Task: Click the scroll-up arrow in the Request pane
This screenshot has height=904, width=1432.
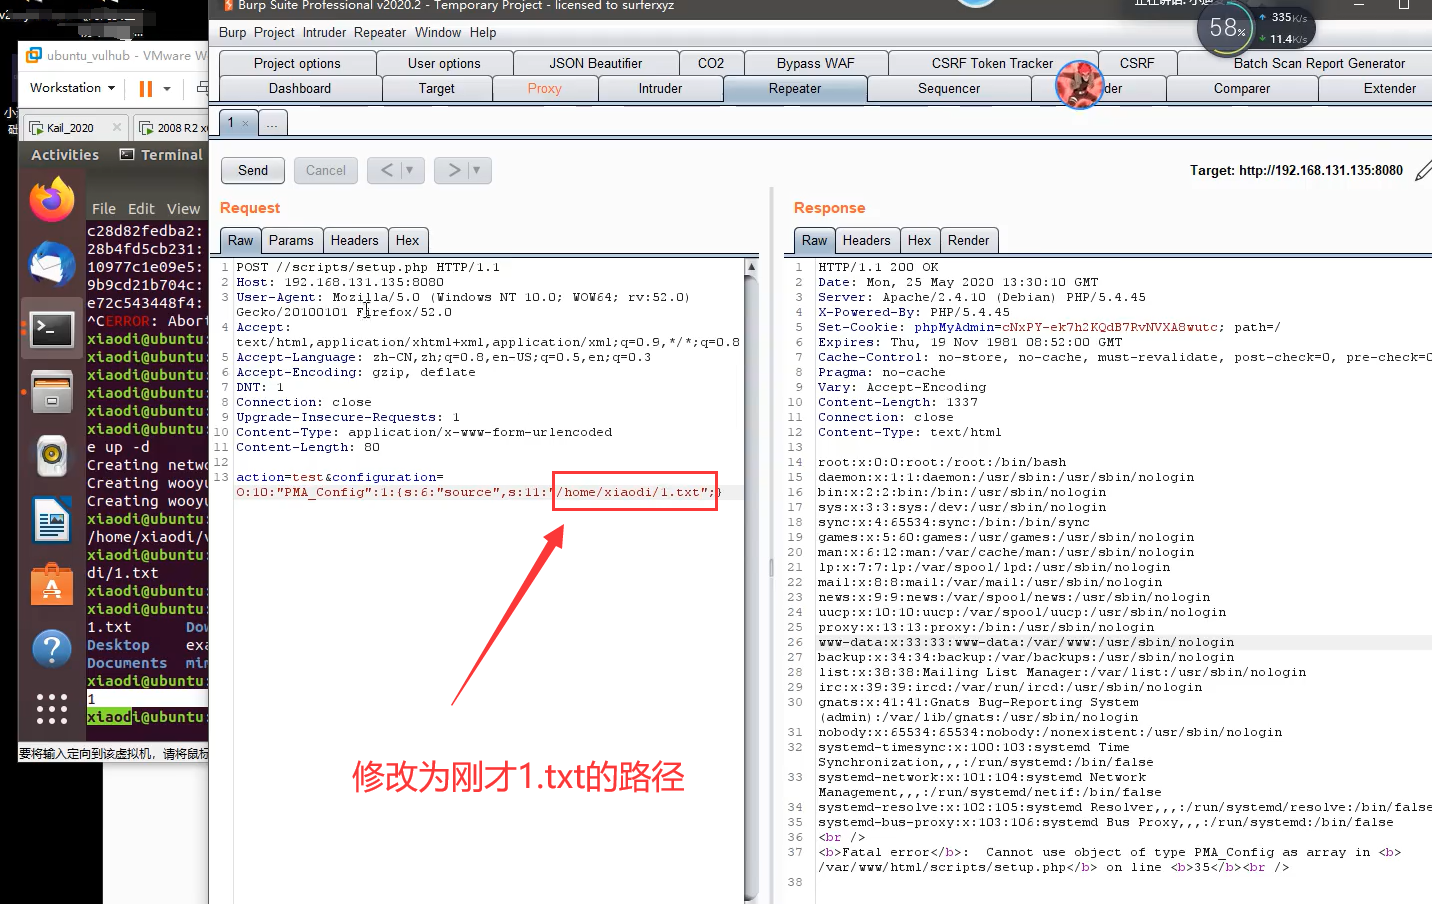Action: click(x=751, y=267)
